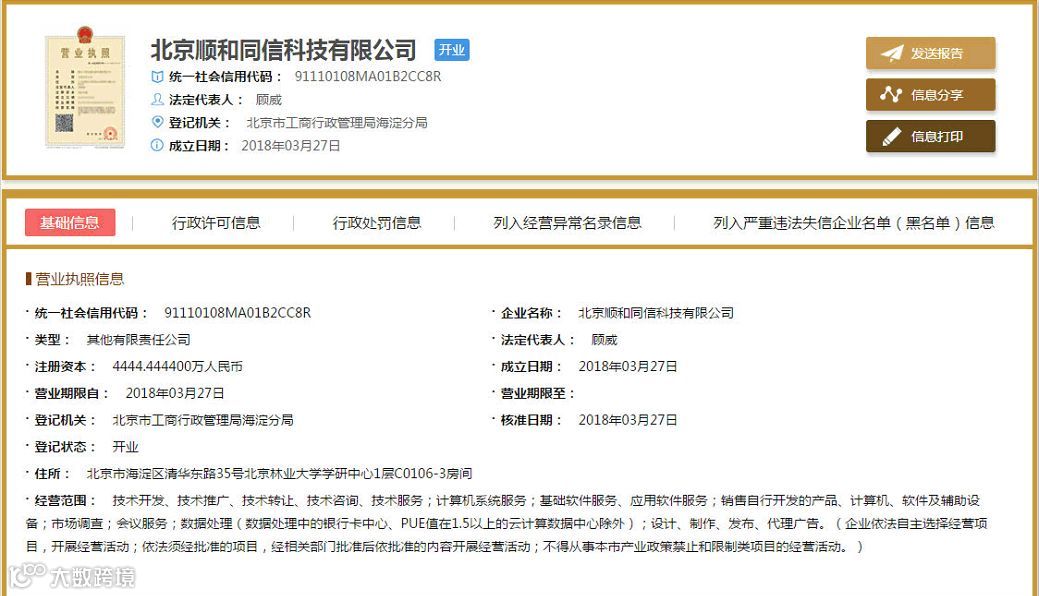Click details 成立日期 value 2018年03月27日
This screenshot has width=1039, height=596.
pyautogui.click(x=628, y=367)
